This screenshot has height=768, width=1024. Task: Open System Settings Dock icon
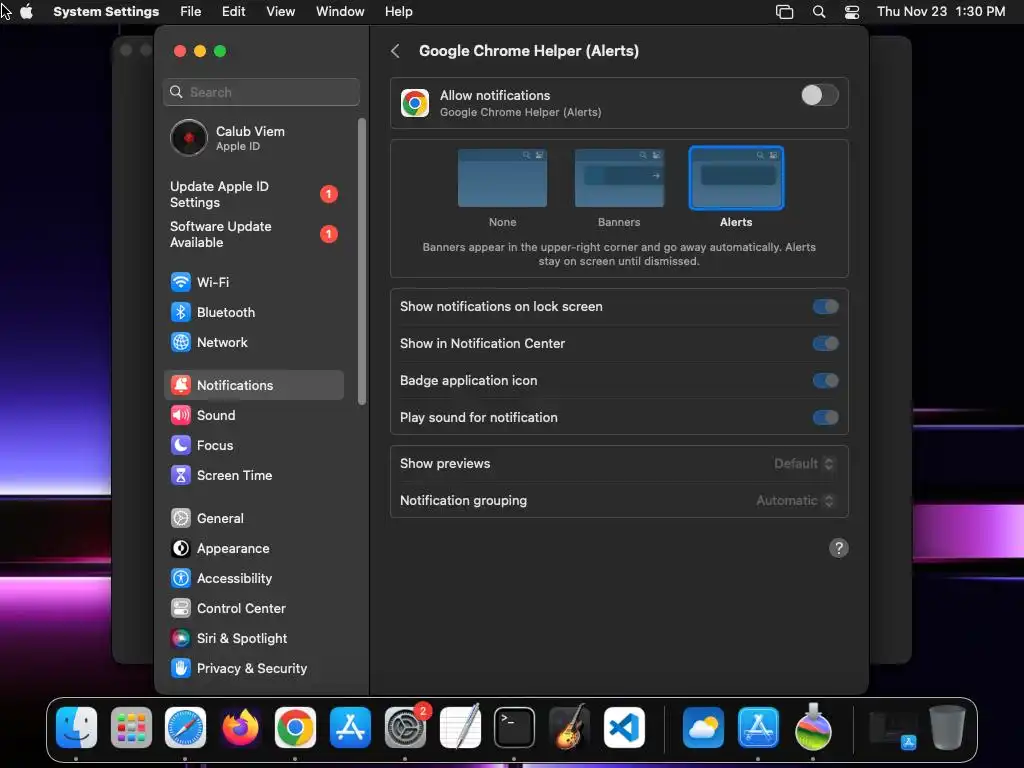point(405,728)
